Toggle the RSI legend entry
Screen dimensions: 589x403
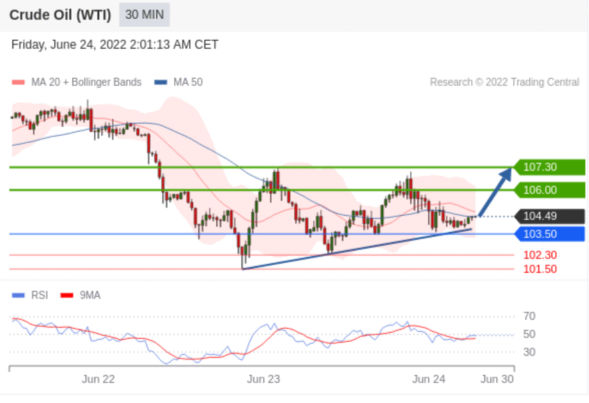coord(30,295)
